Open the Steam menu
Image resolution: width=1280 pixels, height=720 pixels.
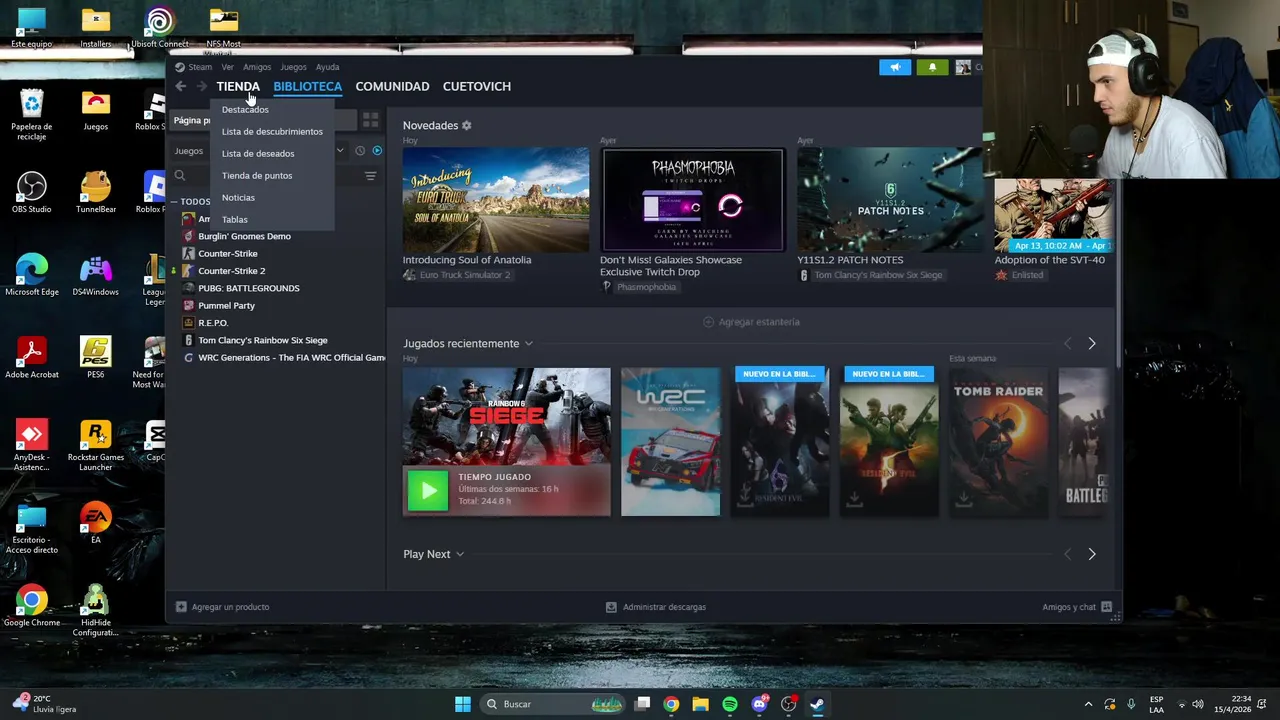tap(200, 67)
